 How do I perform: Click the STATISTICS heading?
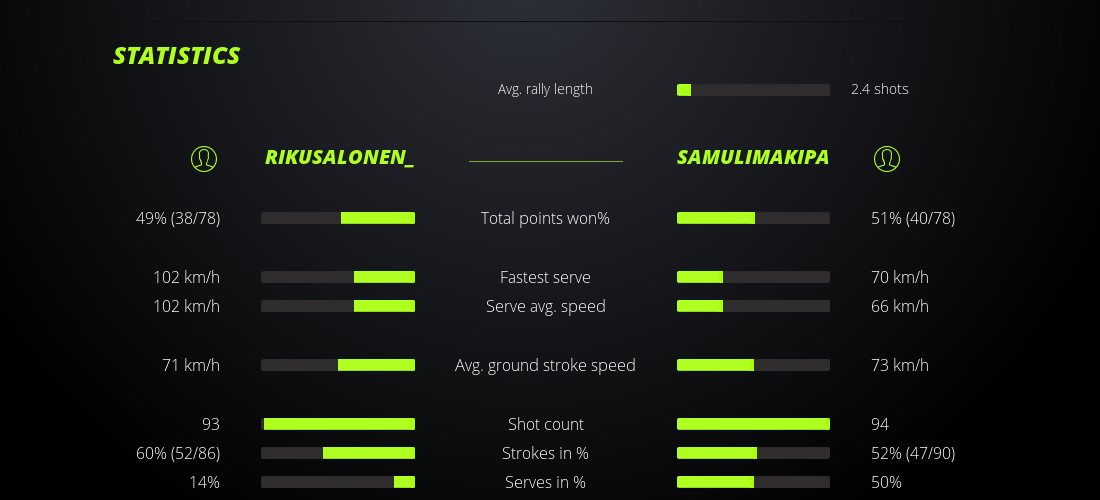point(177,56)
